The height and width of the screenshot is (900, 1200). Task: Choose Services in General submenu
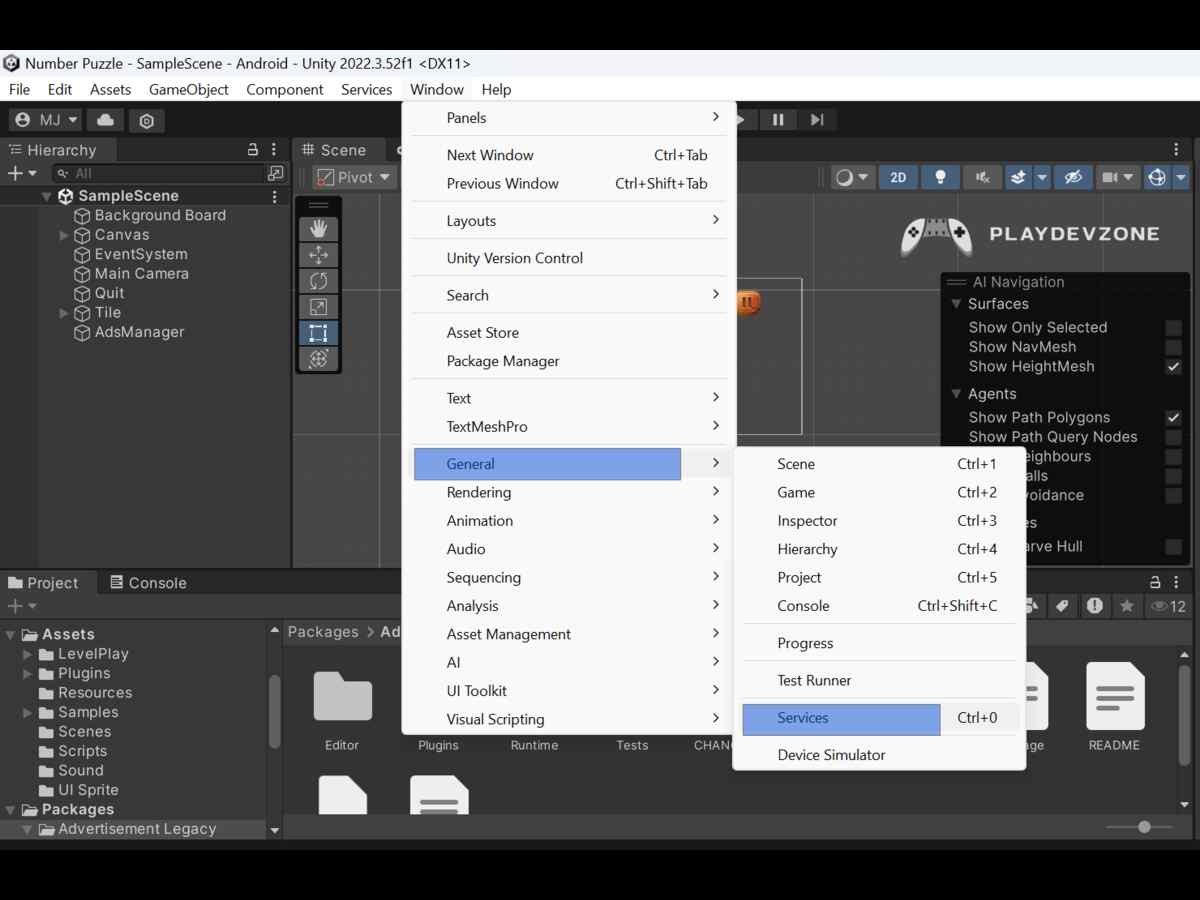pyautogui.click(x=841, y=718)
